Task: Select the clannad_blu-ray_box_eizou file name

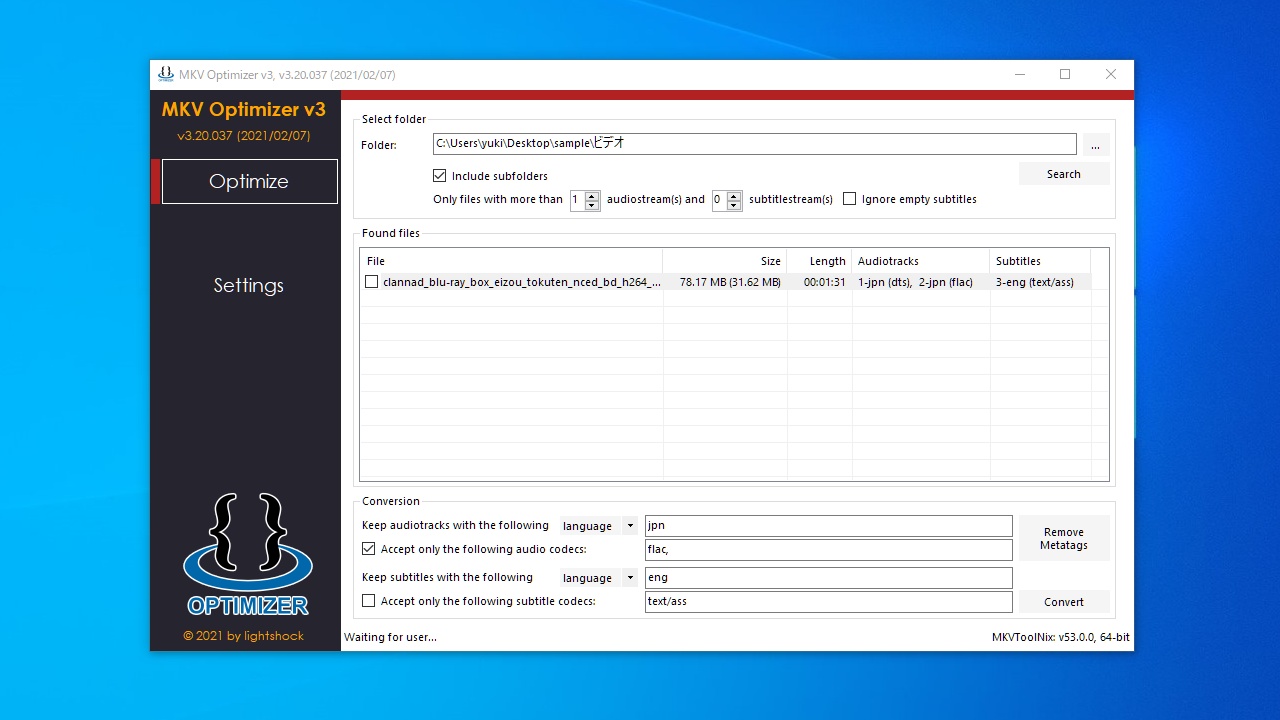Action: [522, 282]
